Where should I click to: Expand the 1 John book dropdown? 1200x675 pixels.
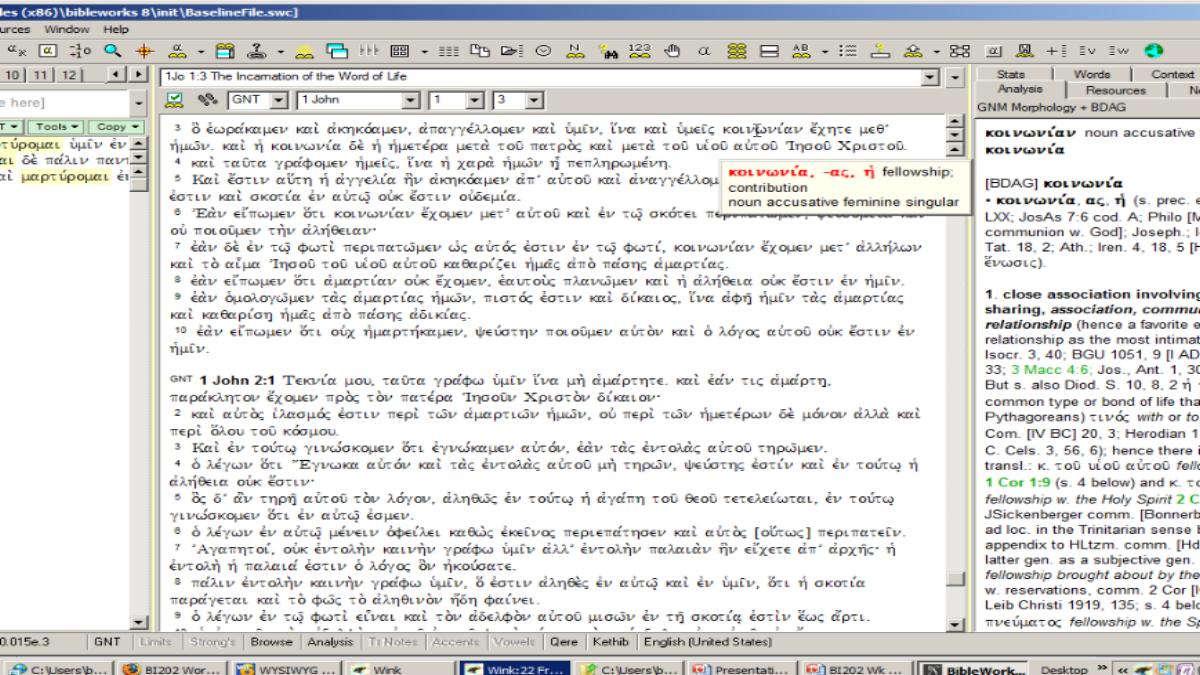(x=410, y=100)
